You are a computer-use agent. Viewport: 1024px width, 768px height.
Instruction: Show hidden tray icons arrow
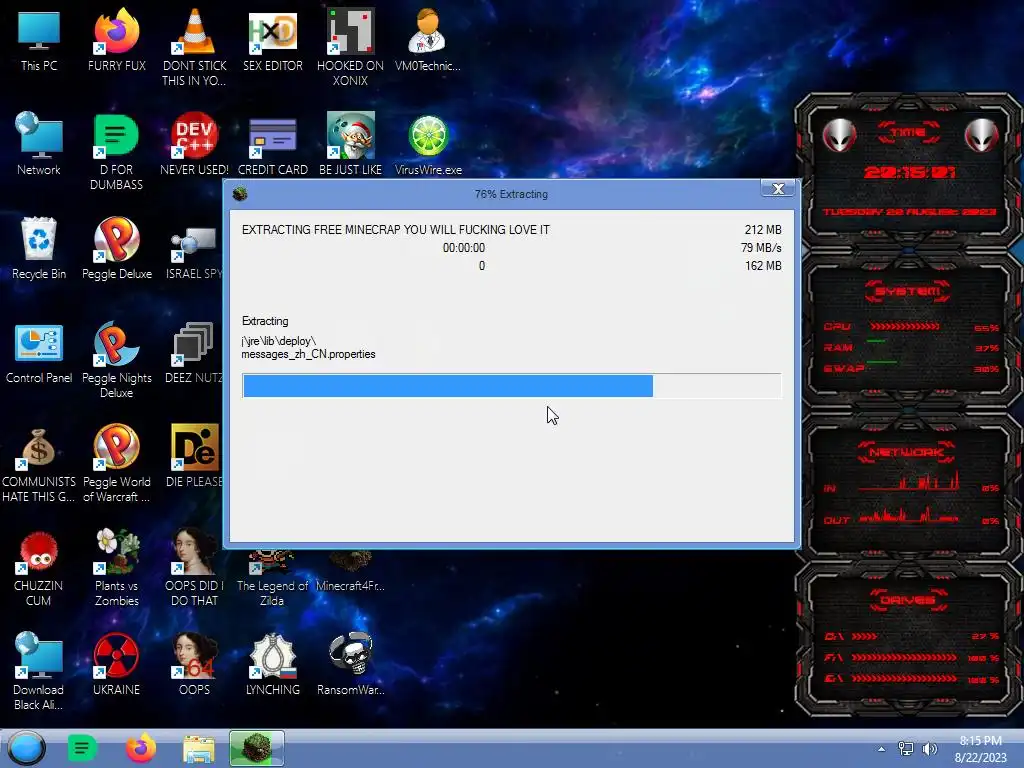tap(882, 749)
